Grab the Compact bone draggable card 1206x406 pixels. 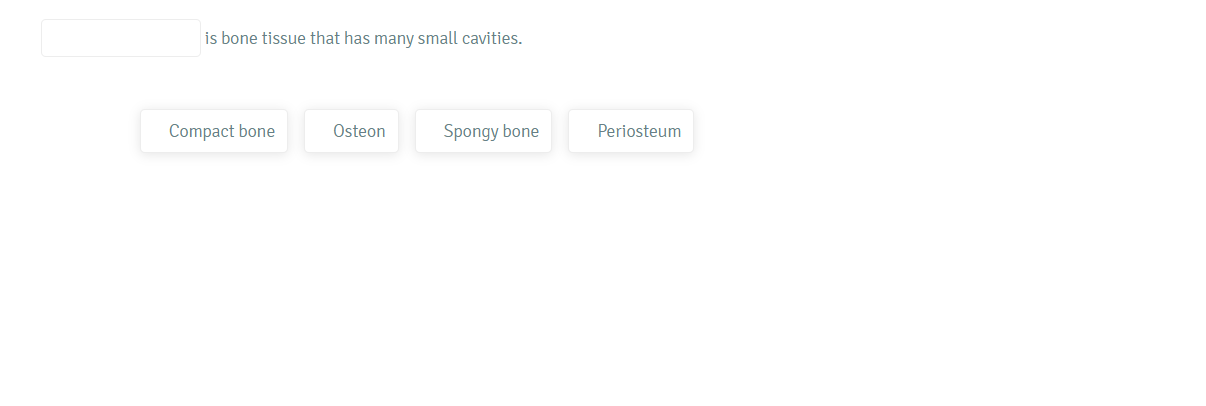[x=214, y=131]
